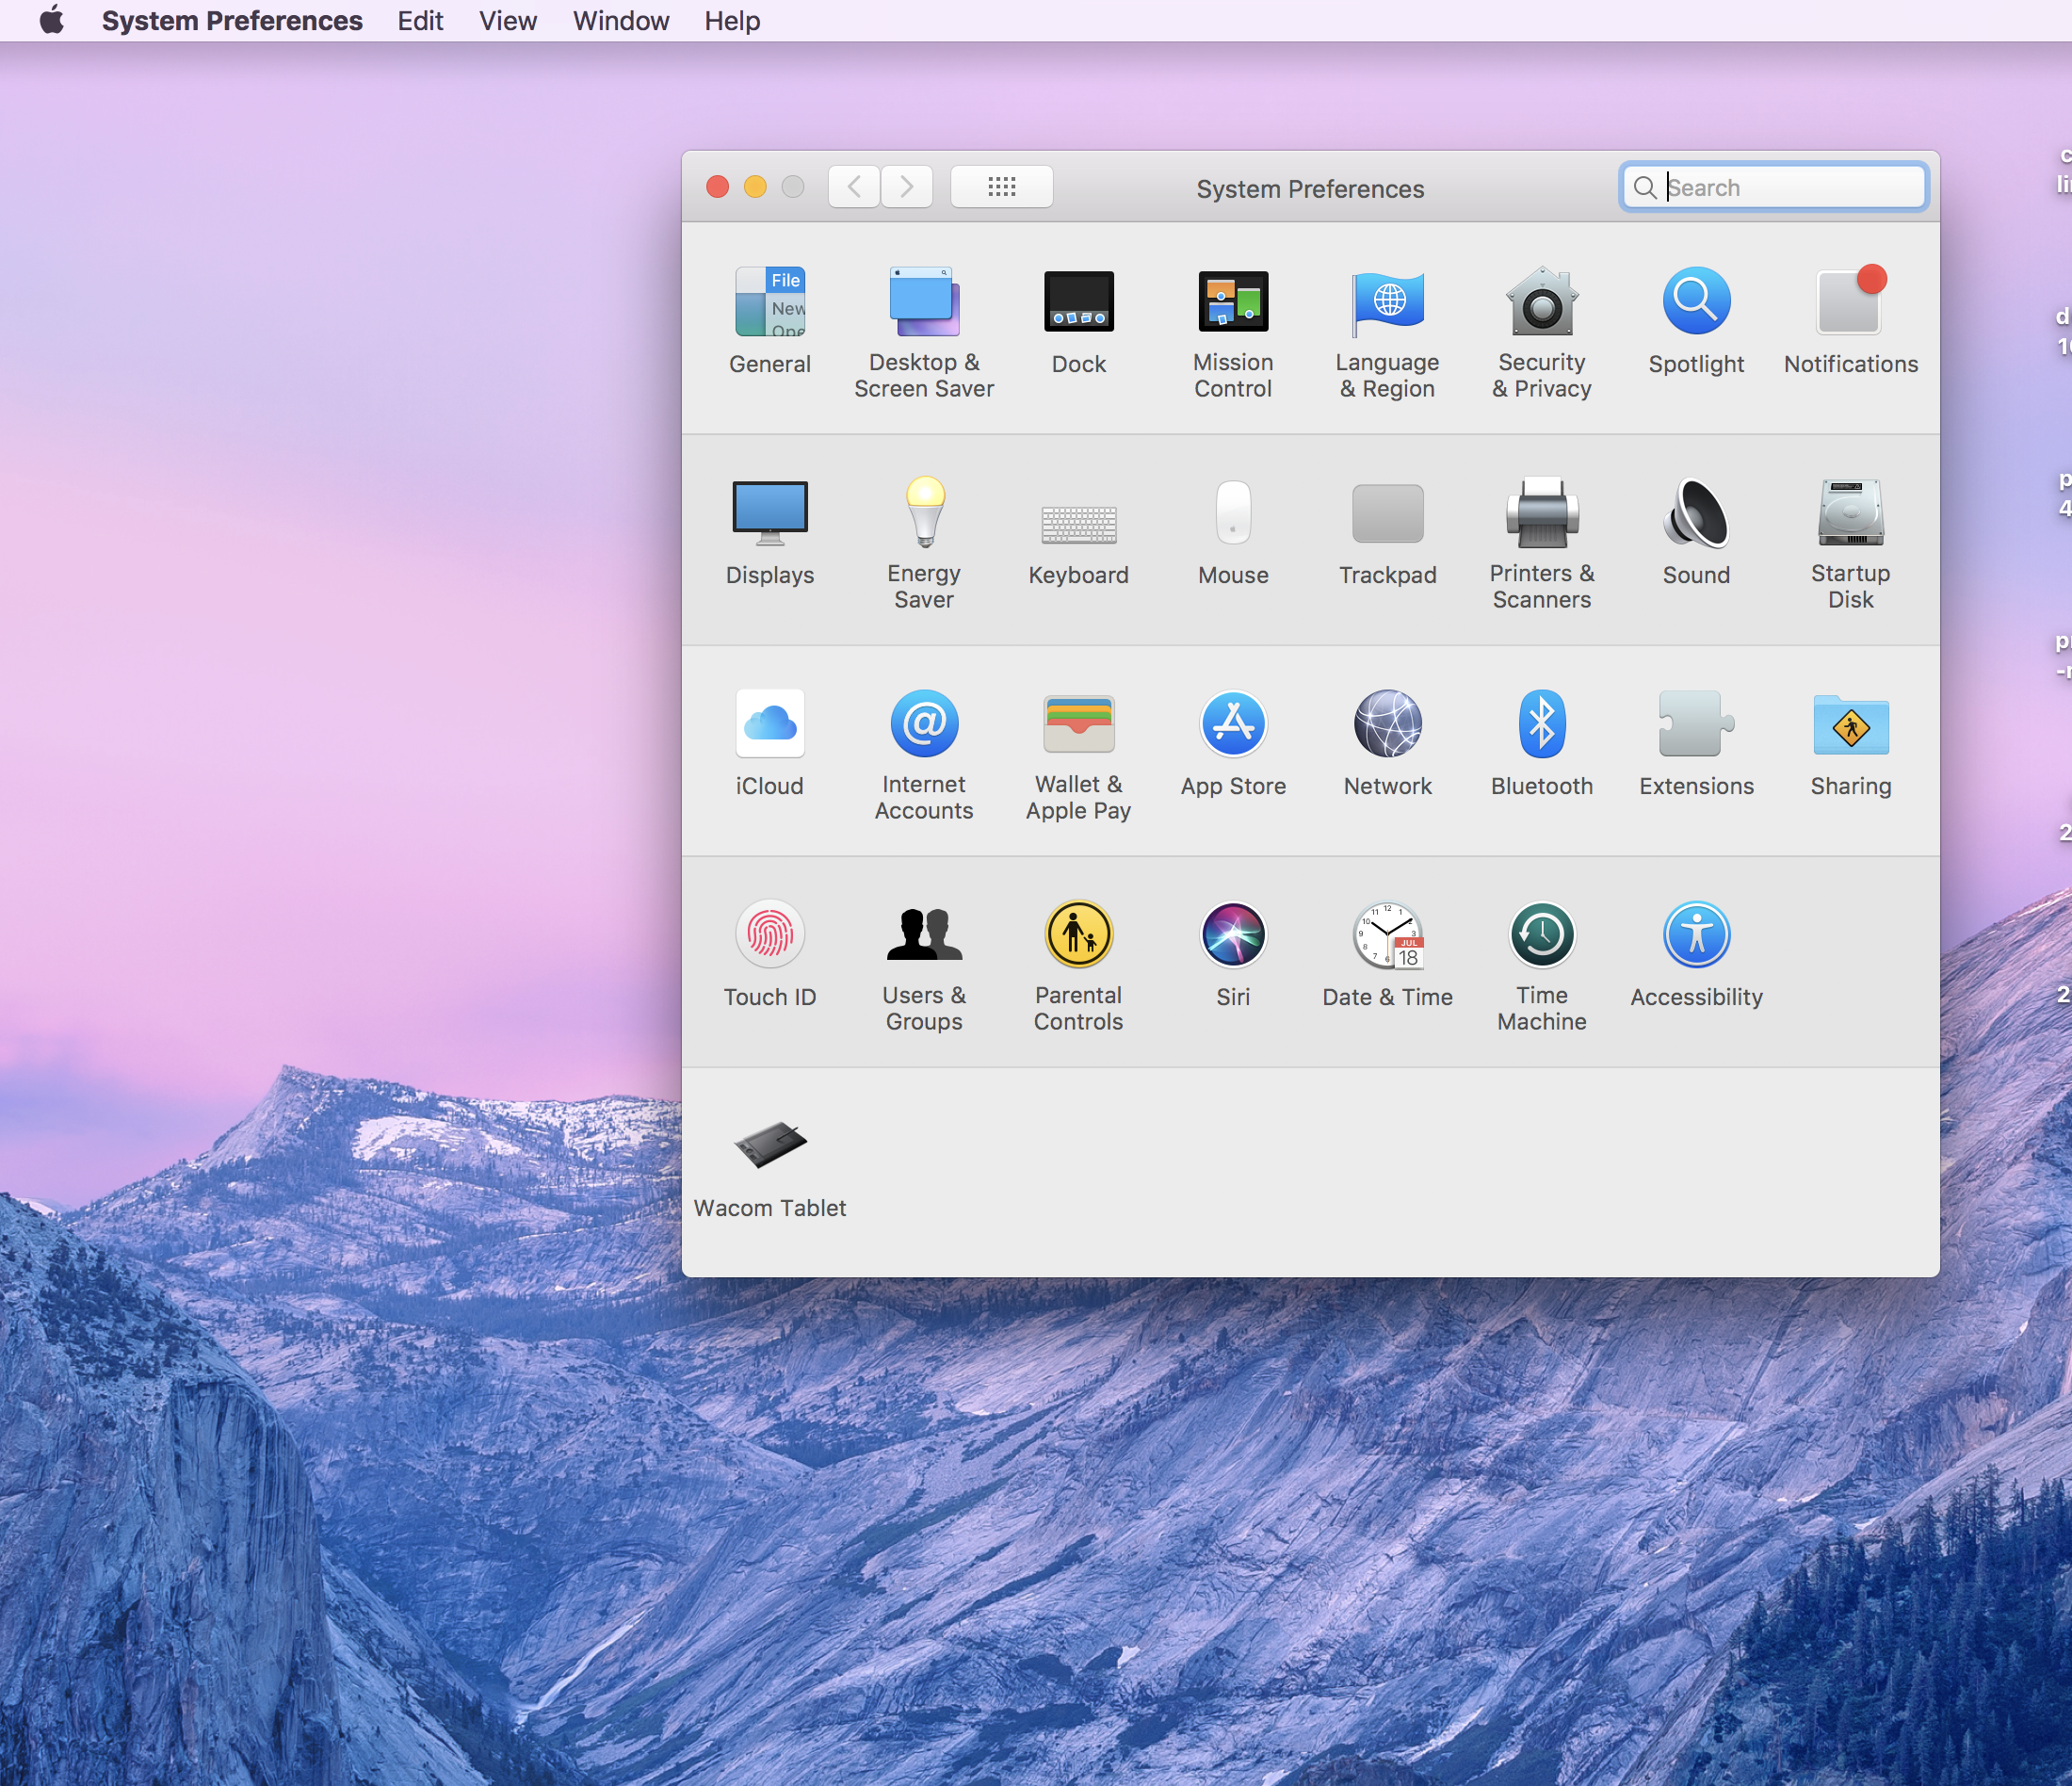Open the View menu

point(507,20)
